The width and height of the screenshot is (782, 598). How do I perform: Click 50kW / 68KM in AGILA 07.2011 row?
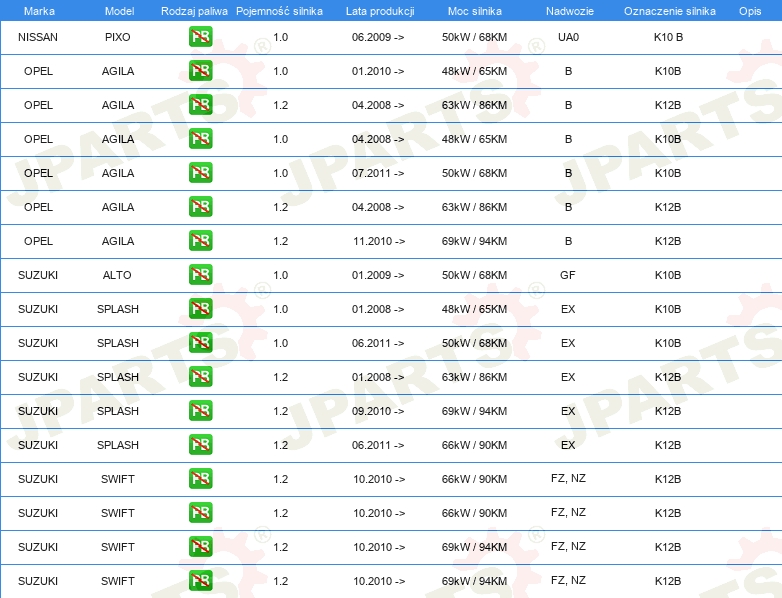point(474,173)
